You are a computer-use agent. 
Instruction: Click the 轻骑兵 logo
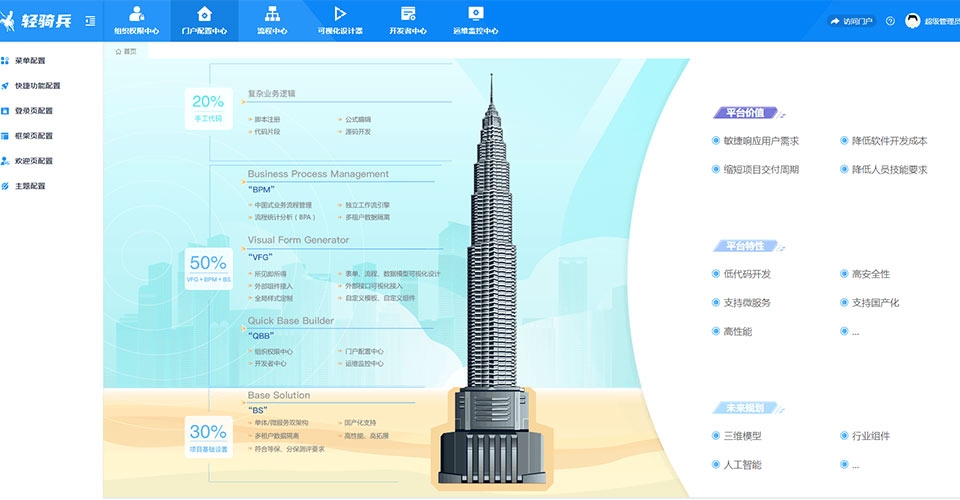[x=38, y=20]
